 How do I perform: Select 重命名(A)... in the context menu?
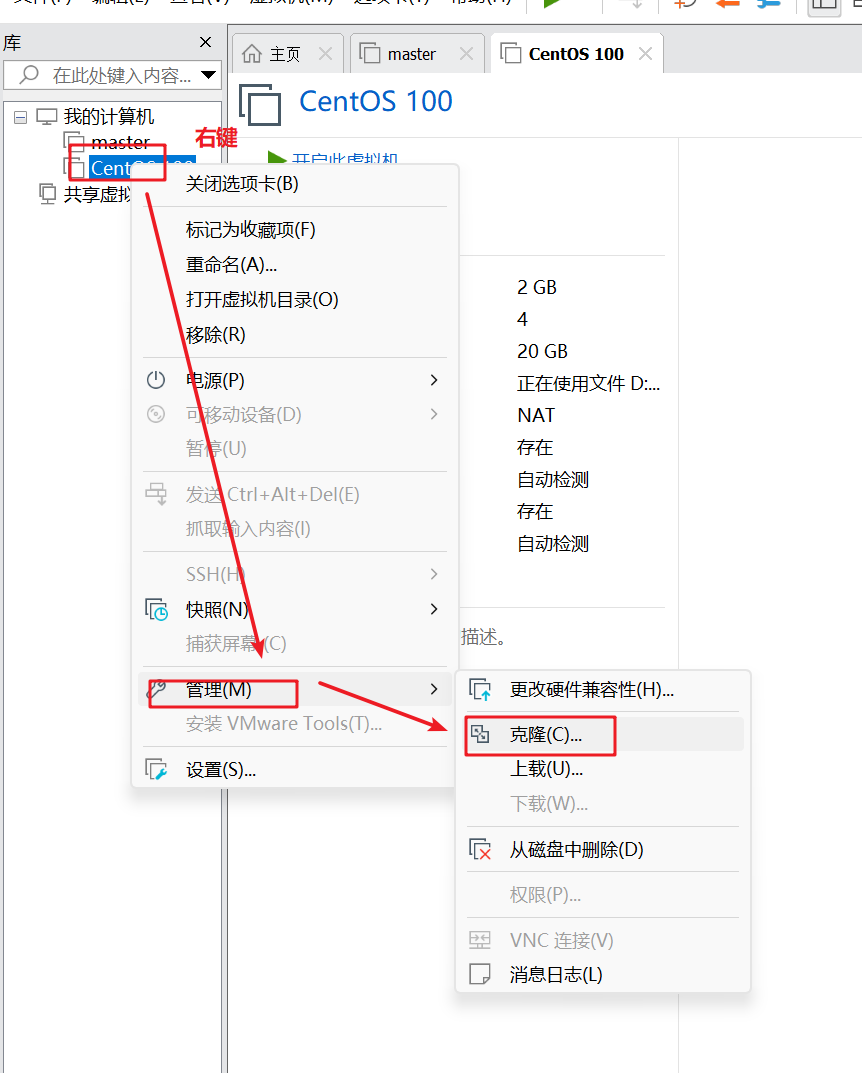tap(231, 264)
